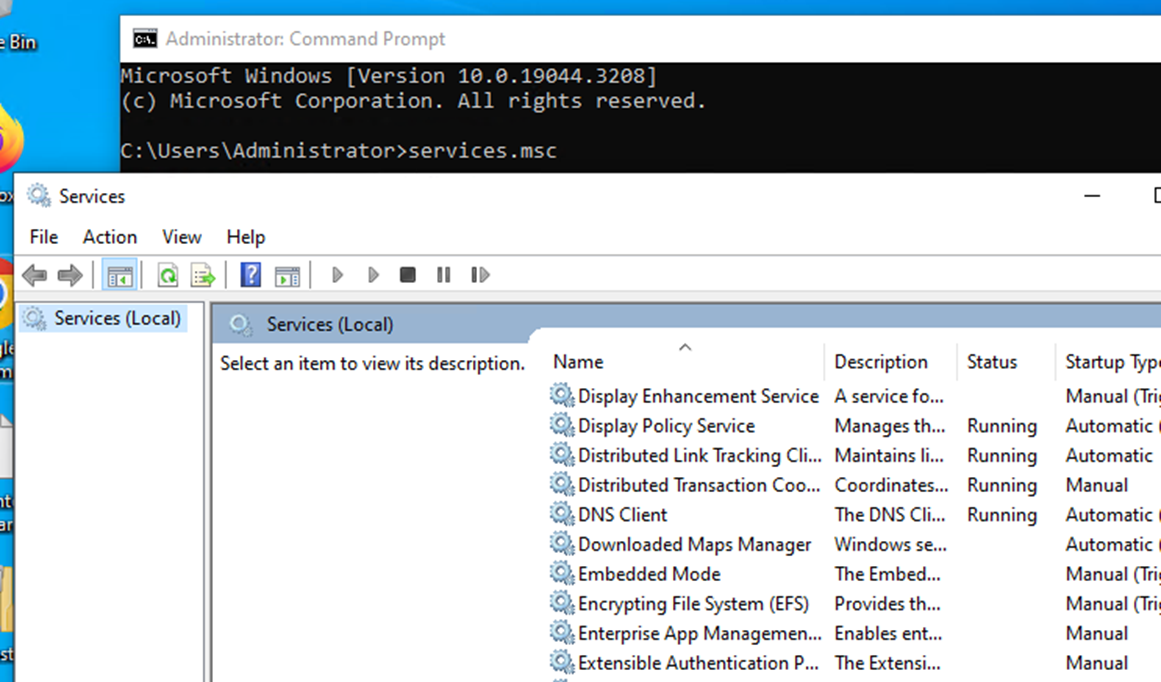Click the Running status of DNS Client

(1002, 515)
